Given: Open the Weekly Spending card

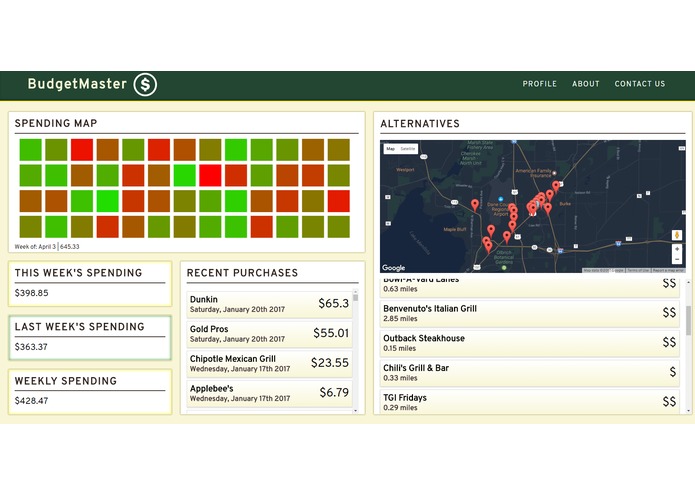Looking at the screenshot, I should pyautogui.click(x=90, y=392).
